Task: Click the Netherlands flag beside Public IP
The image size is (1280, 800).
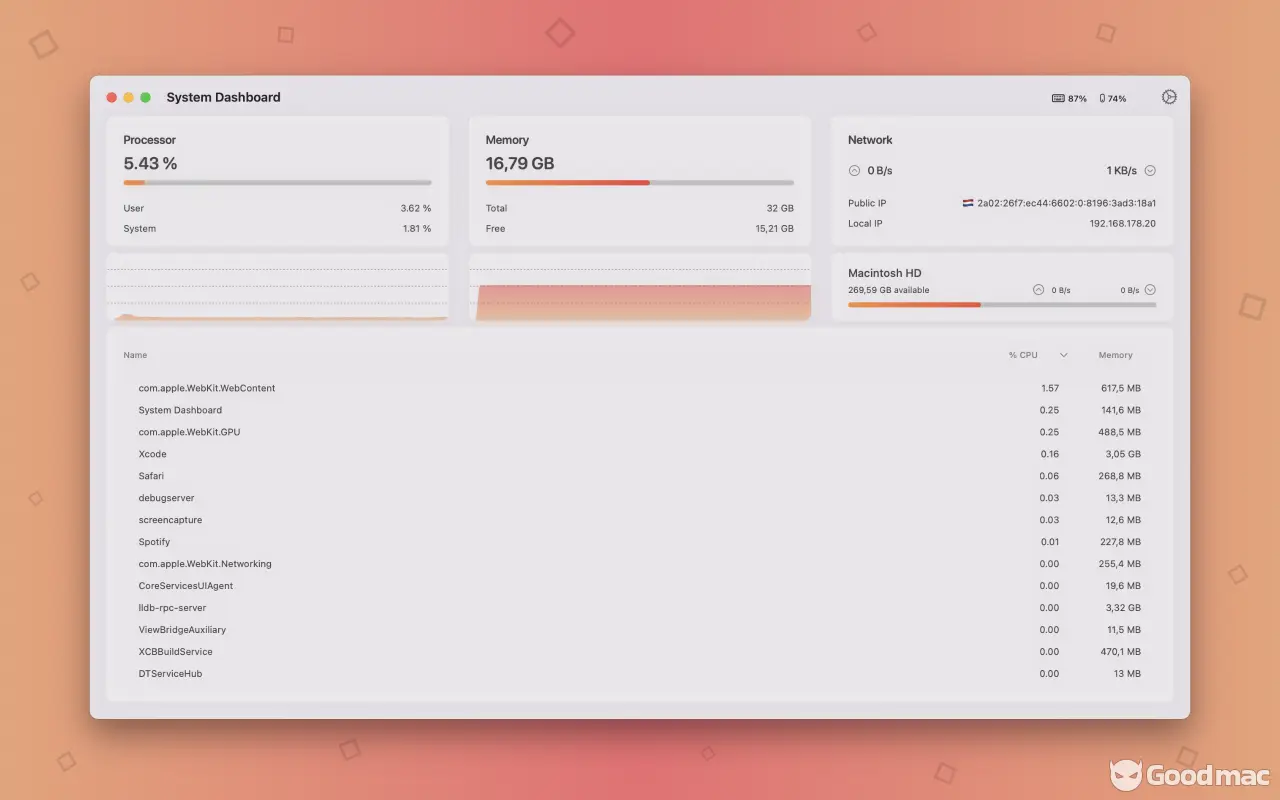Action: click(968, 203)
